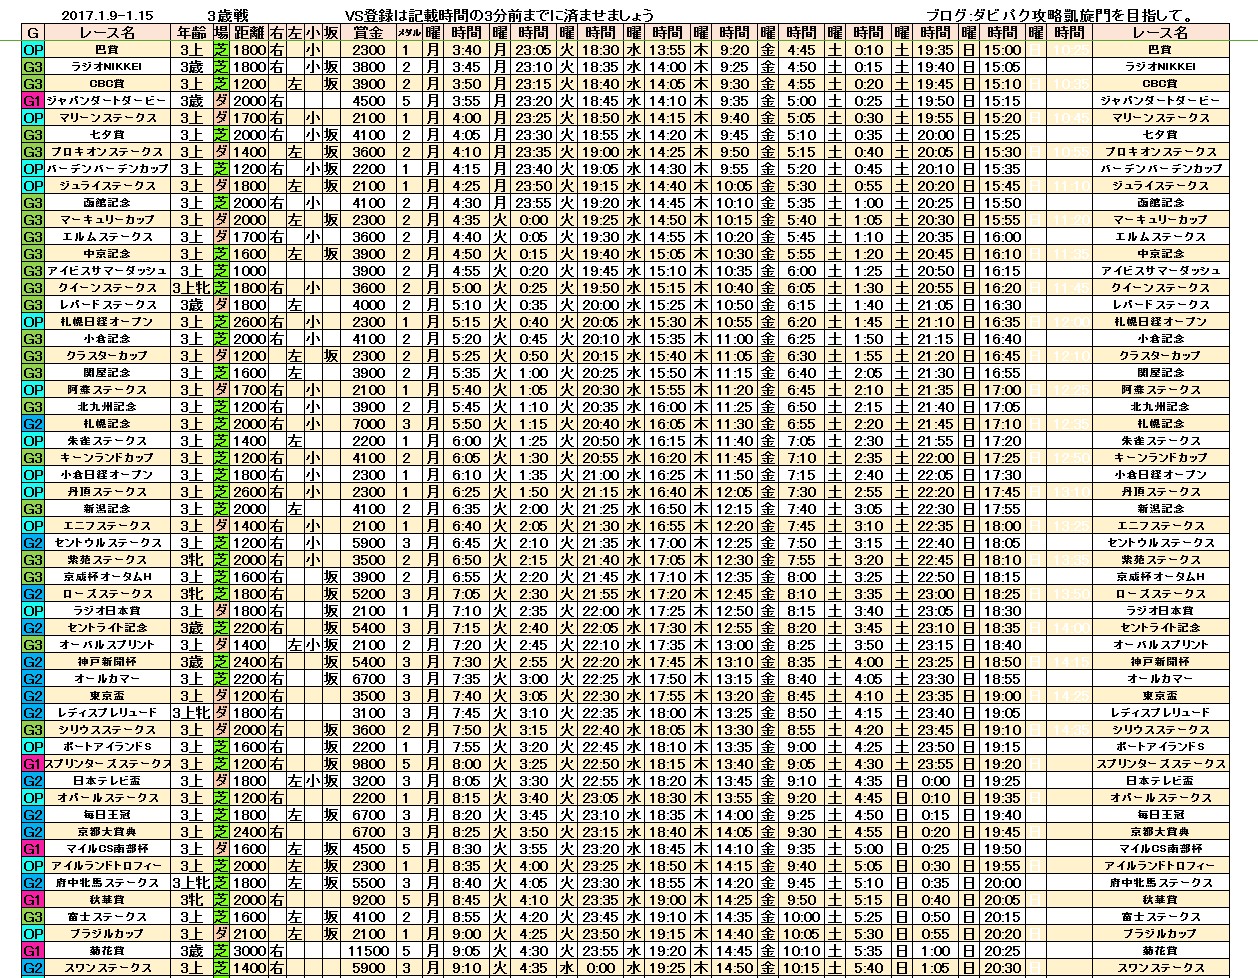Select prize 5900 in スワンステークス row
Screen dimensions: 1258x978
(x=368, y=968)
